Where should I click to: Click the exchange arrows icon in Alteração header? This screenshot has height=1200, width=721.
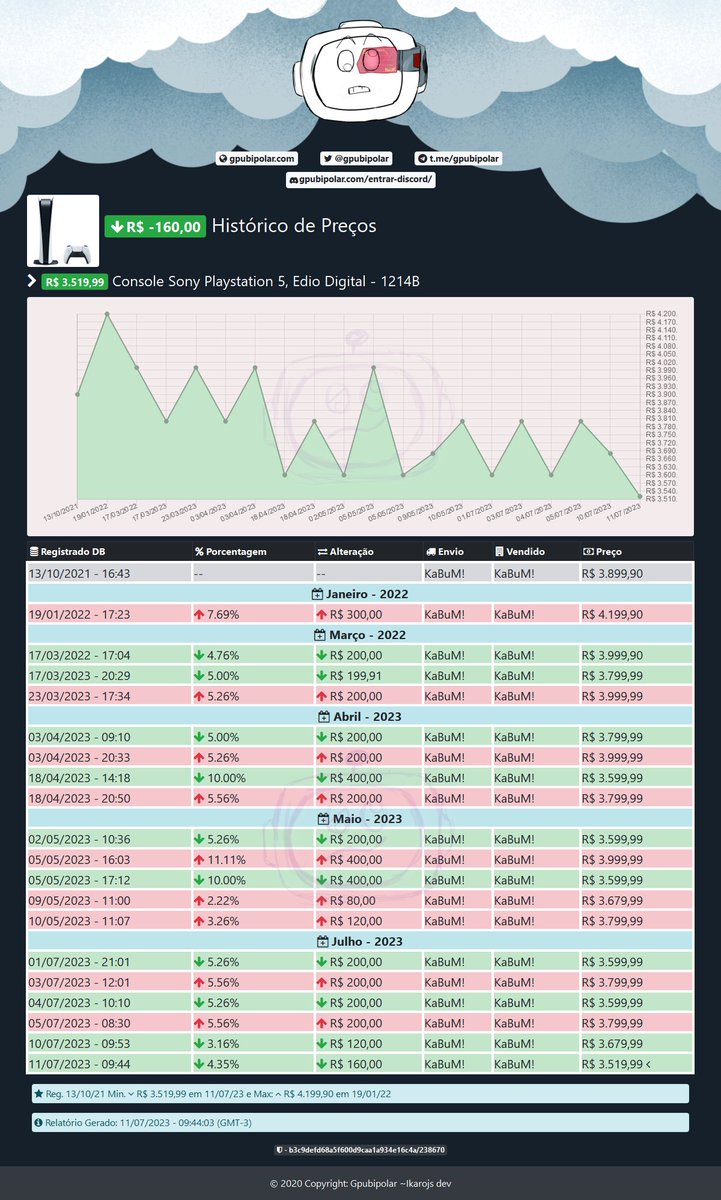pos(322,551)
